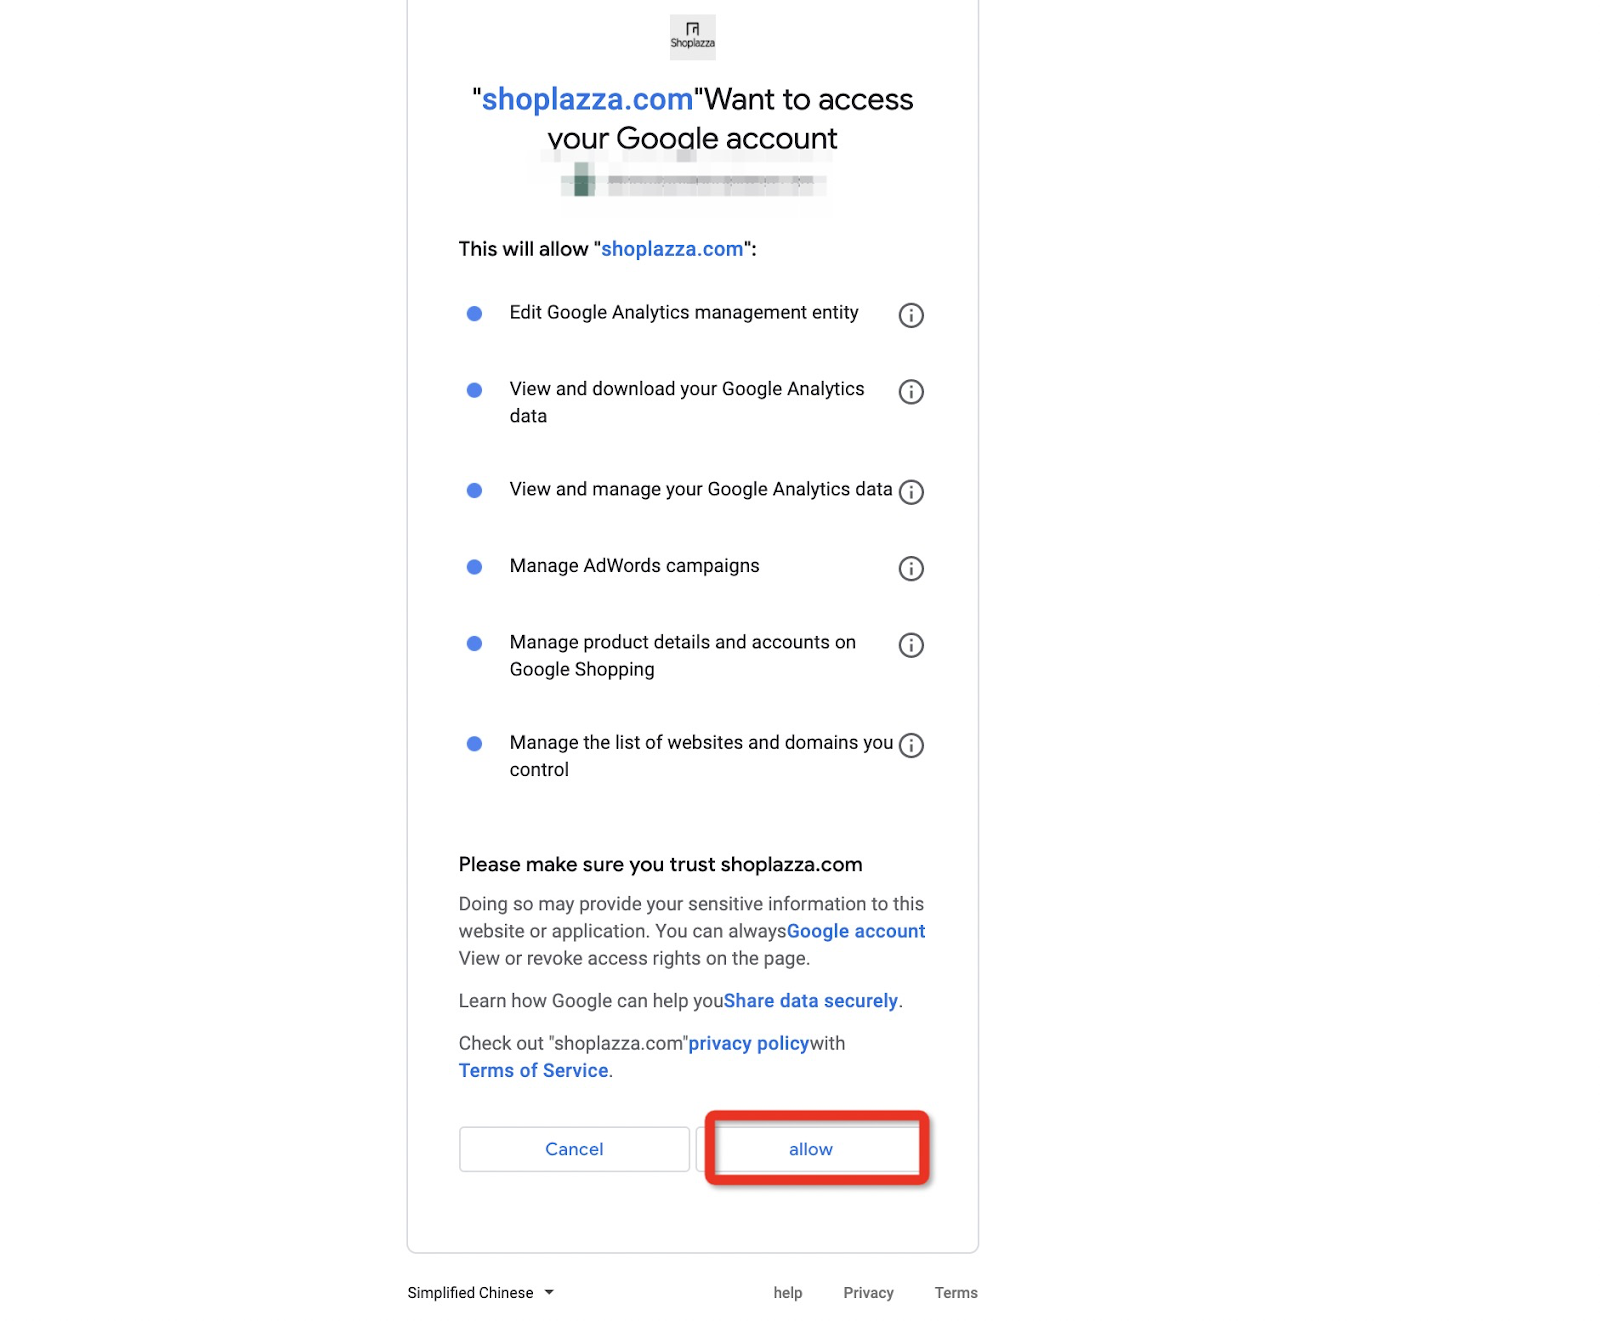Click the Shoplazza logo at top

point(692,37)
